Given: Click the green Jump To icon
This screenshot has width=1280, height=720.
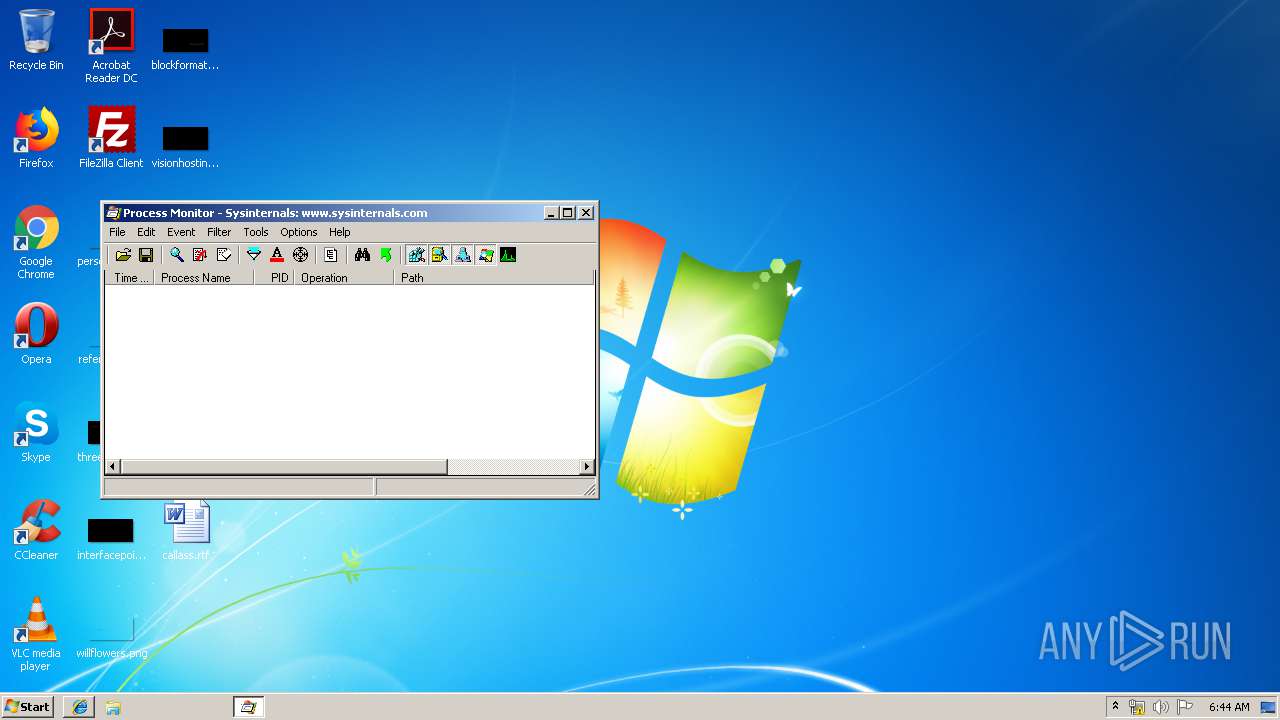Looking at the screenshot, I should click(x=385, y=255).
